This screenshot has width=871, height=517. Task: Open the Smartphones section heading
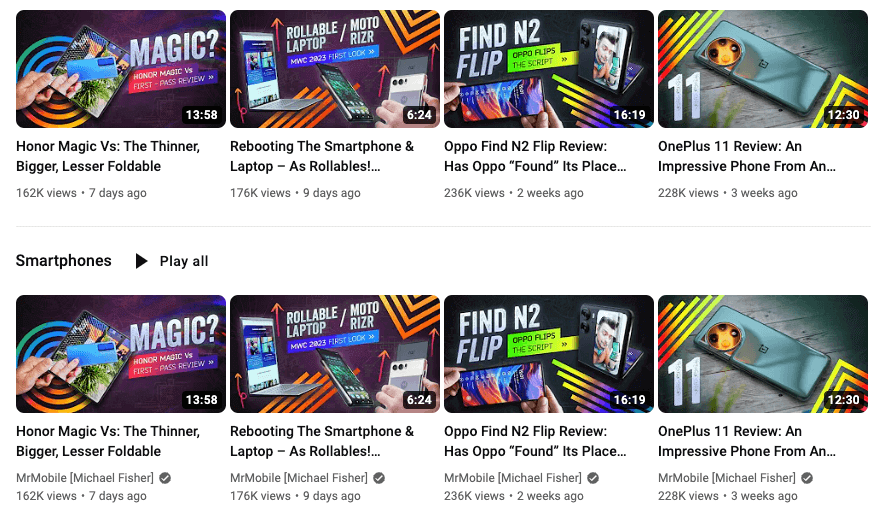63,260
